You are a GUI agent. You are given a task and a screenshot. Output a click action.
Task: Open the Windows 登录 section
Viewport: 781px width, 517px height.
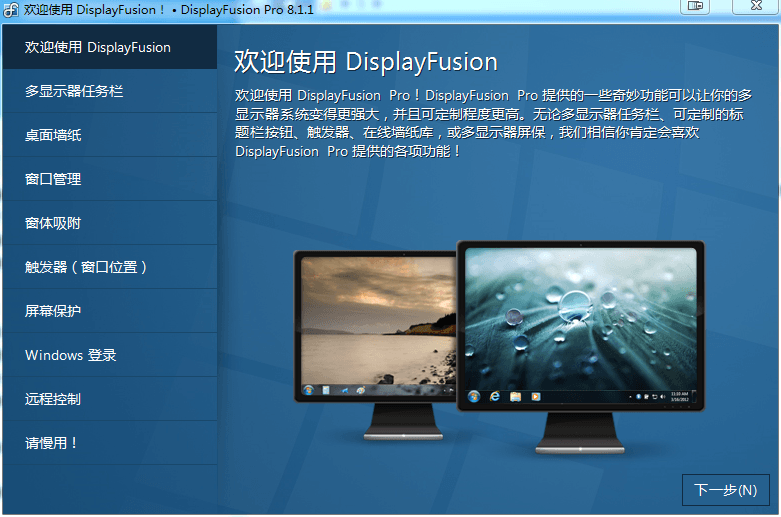tap(109, 355)
